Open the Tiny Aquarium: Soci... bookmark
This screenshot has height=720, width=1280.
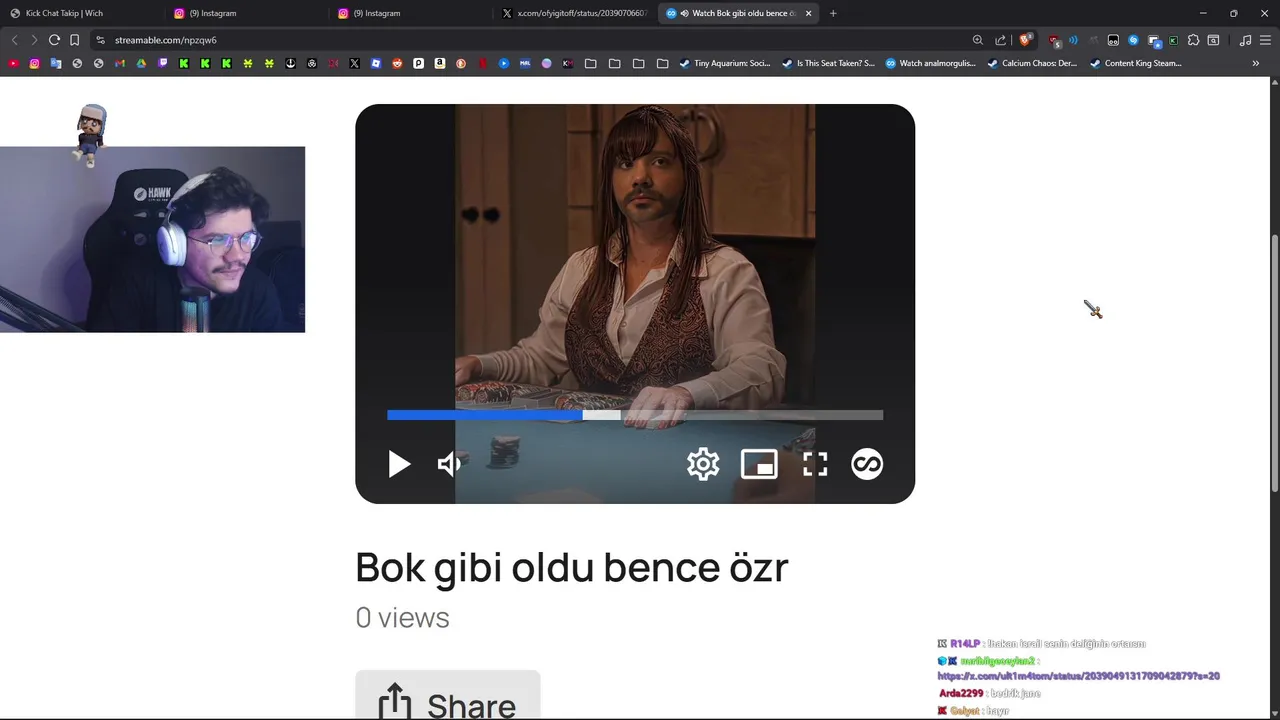(725, 63)
